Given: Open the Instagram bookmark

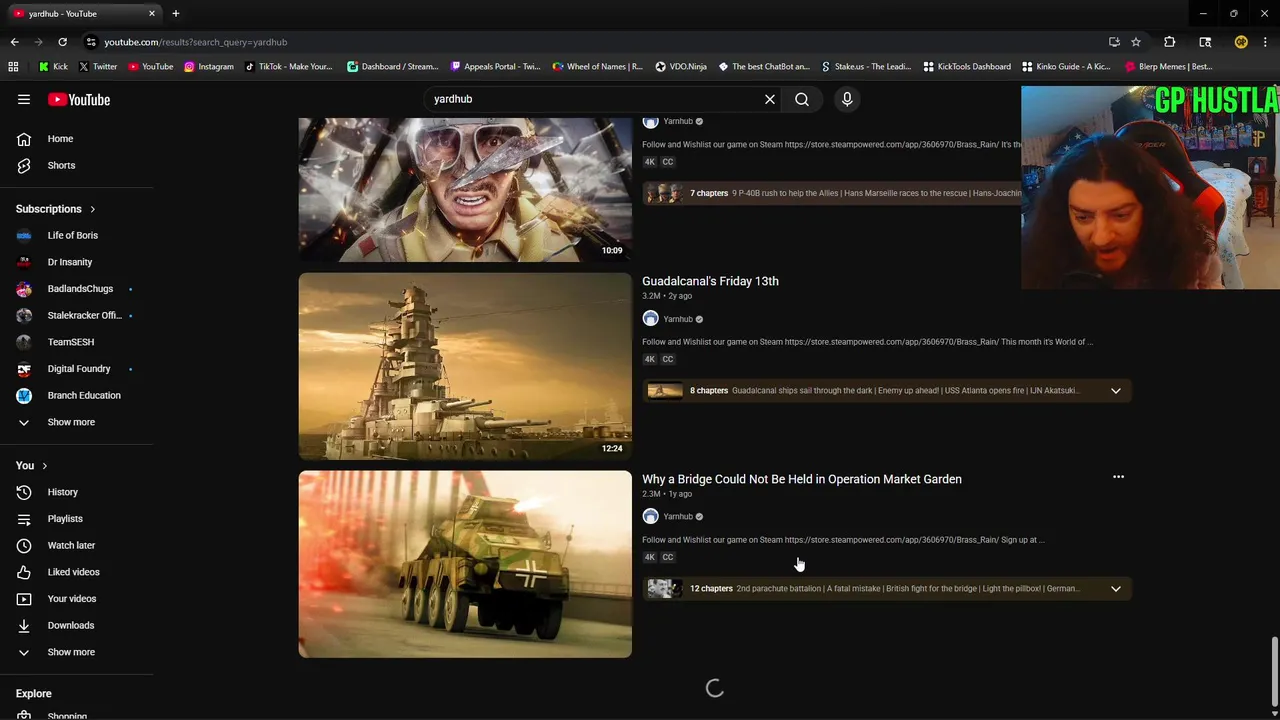Looking at the screenshot, I should (x=208, y=67).
